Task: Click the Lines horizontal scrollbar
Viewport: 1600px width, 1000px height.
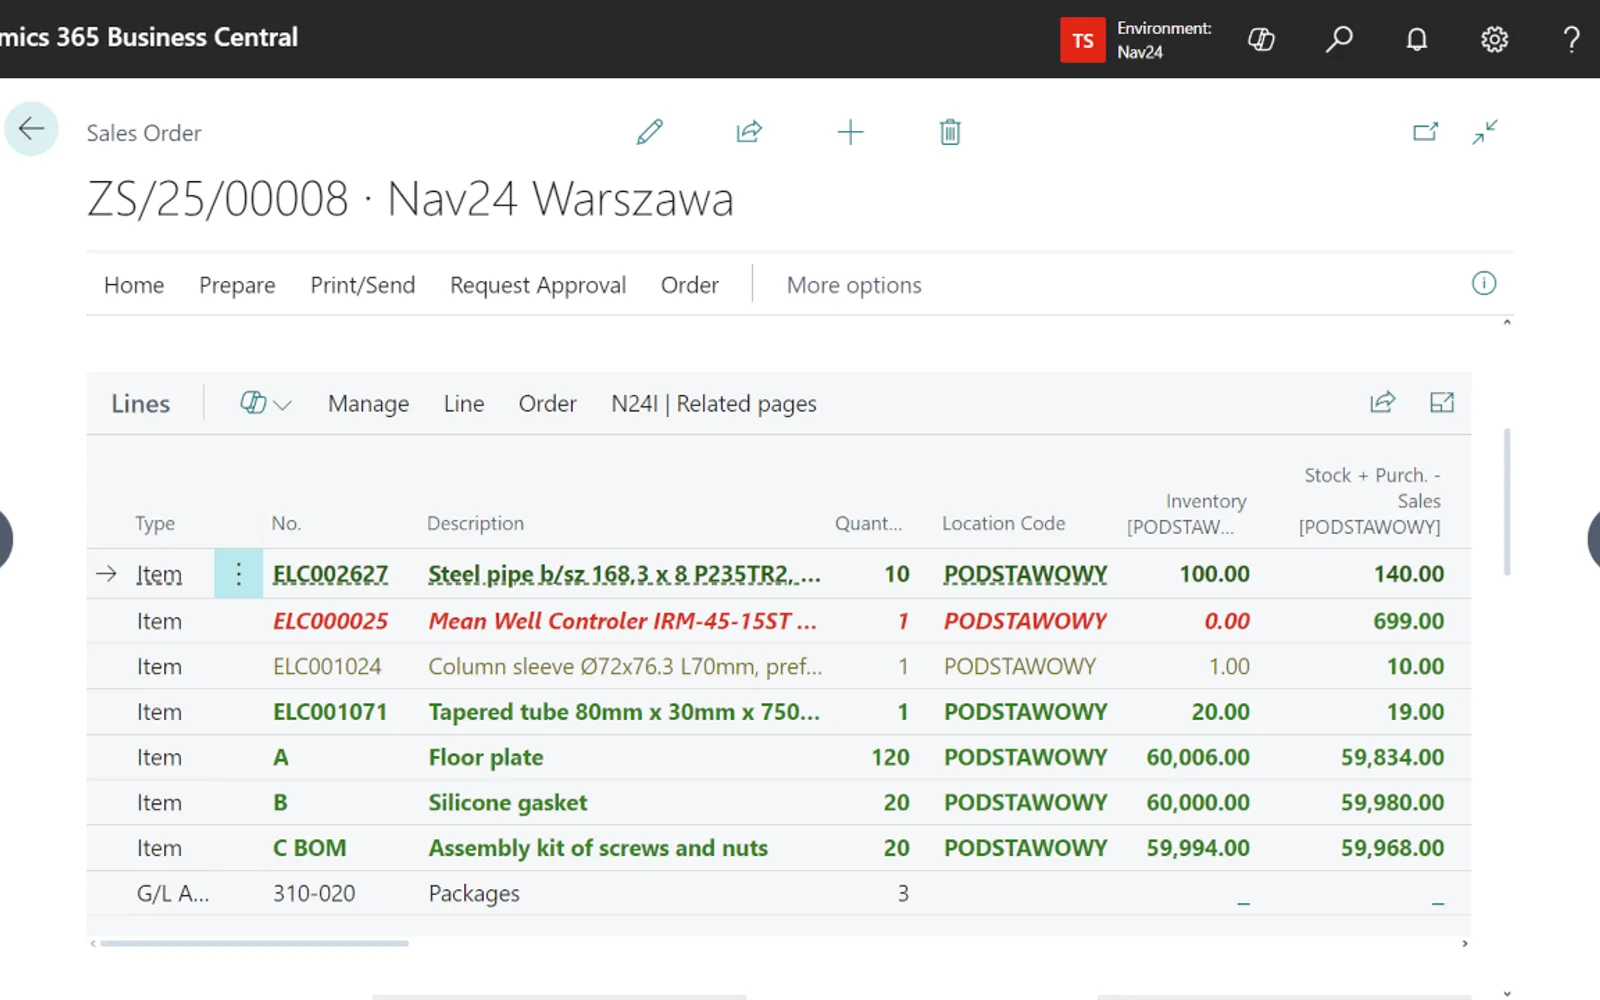Action: [x=255, y=943]
